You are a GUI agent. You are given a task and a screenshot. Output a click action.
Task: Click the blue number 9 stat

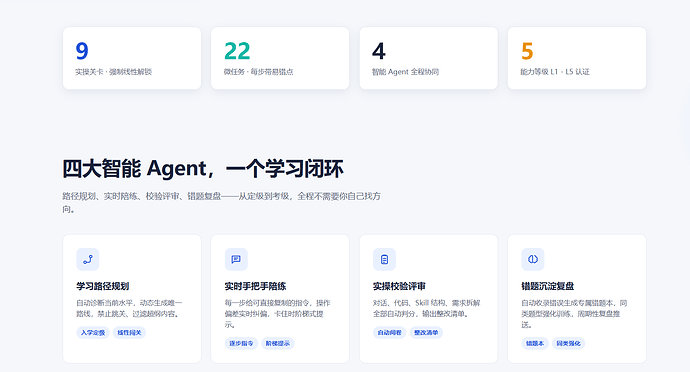82,51
